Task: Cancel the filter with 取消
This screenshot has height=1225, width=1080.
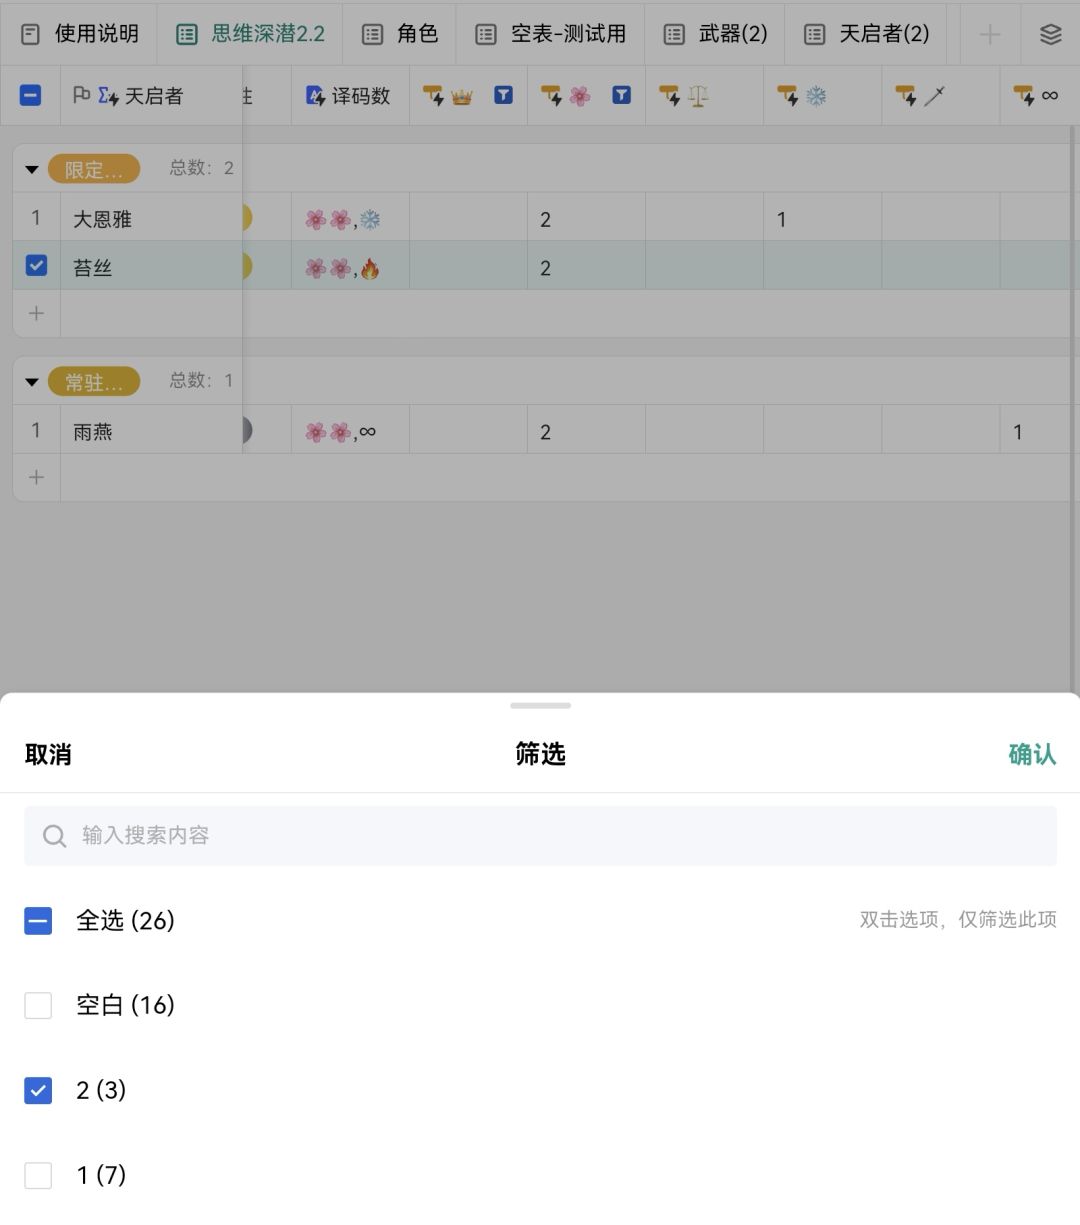Action: 48,754
